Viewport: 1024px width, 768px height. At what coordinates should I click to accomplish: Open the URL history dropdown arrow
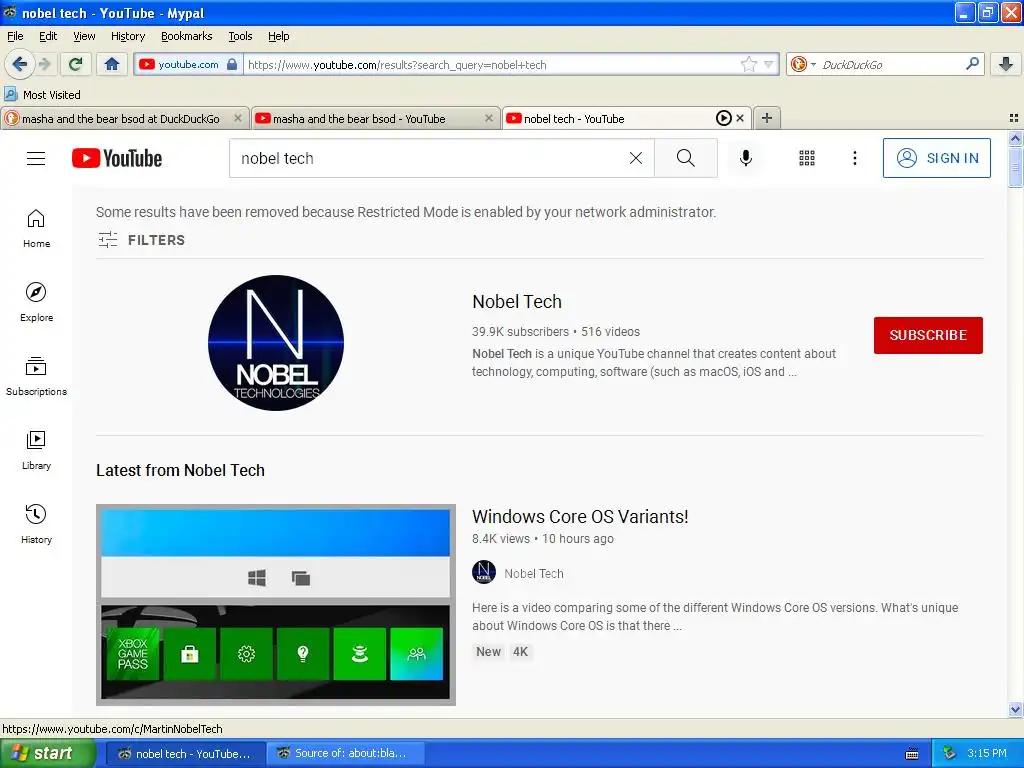[x=769, y=64]
